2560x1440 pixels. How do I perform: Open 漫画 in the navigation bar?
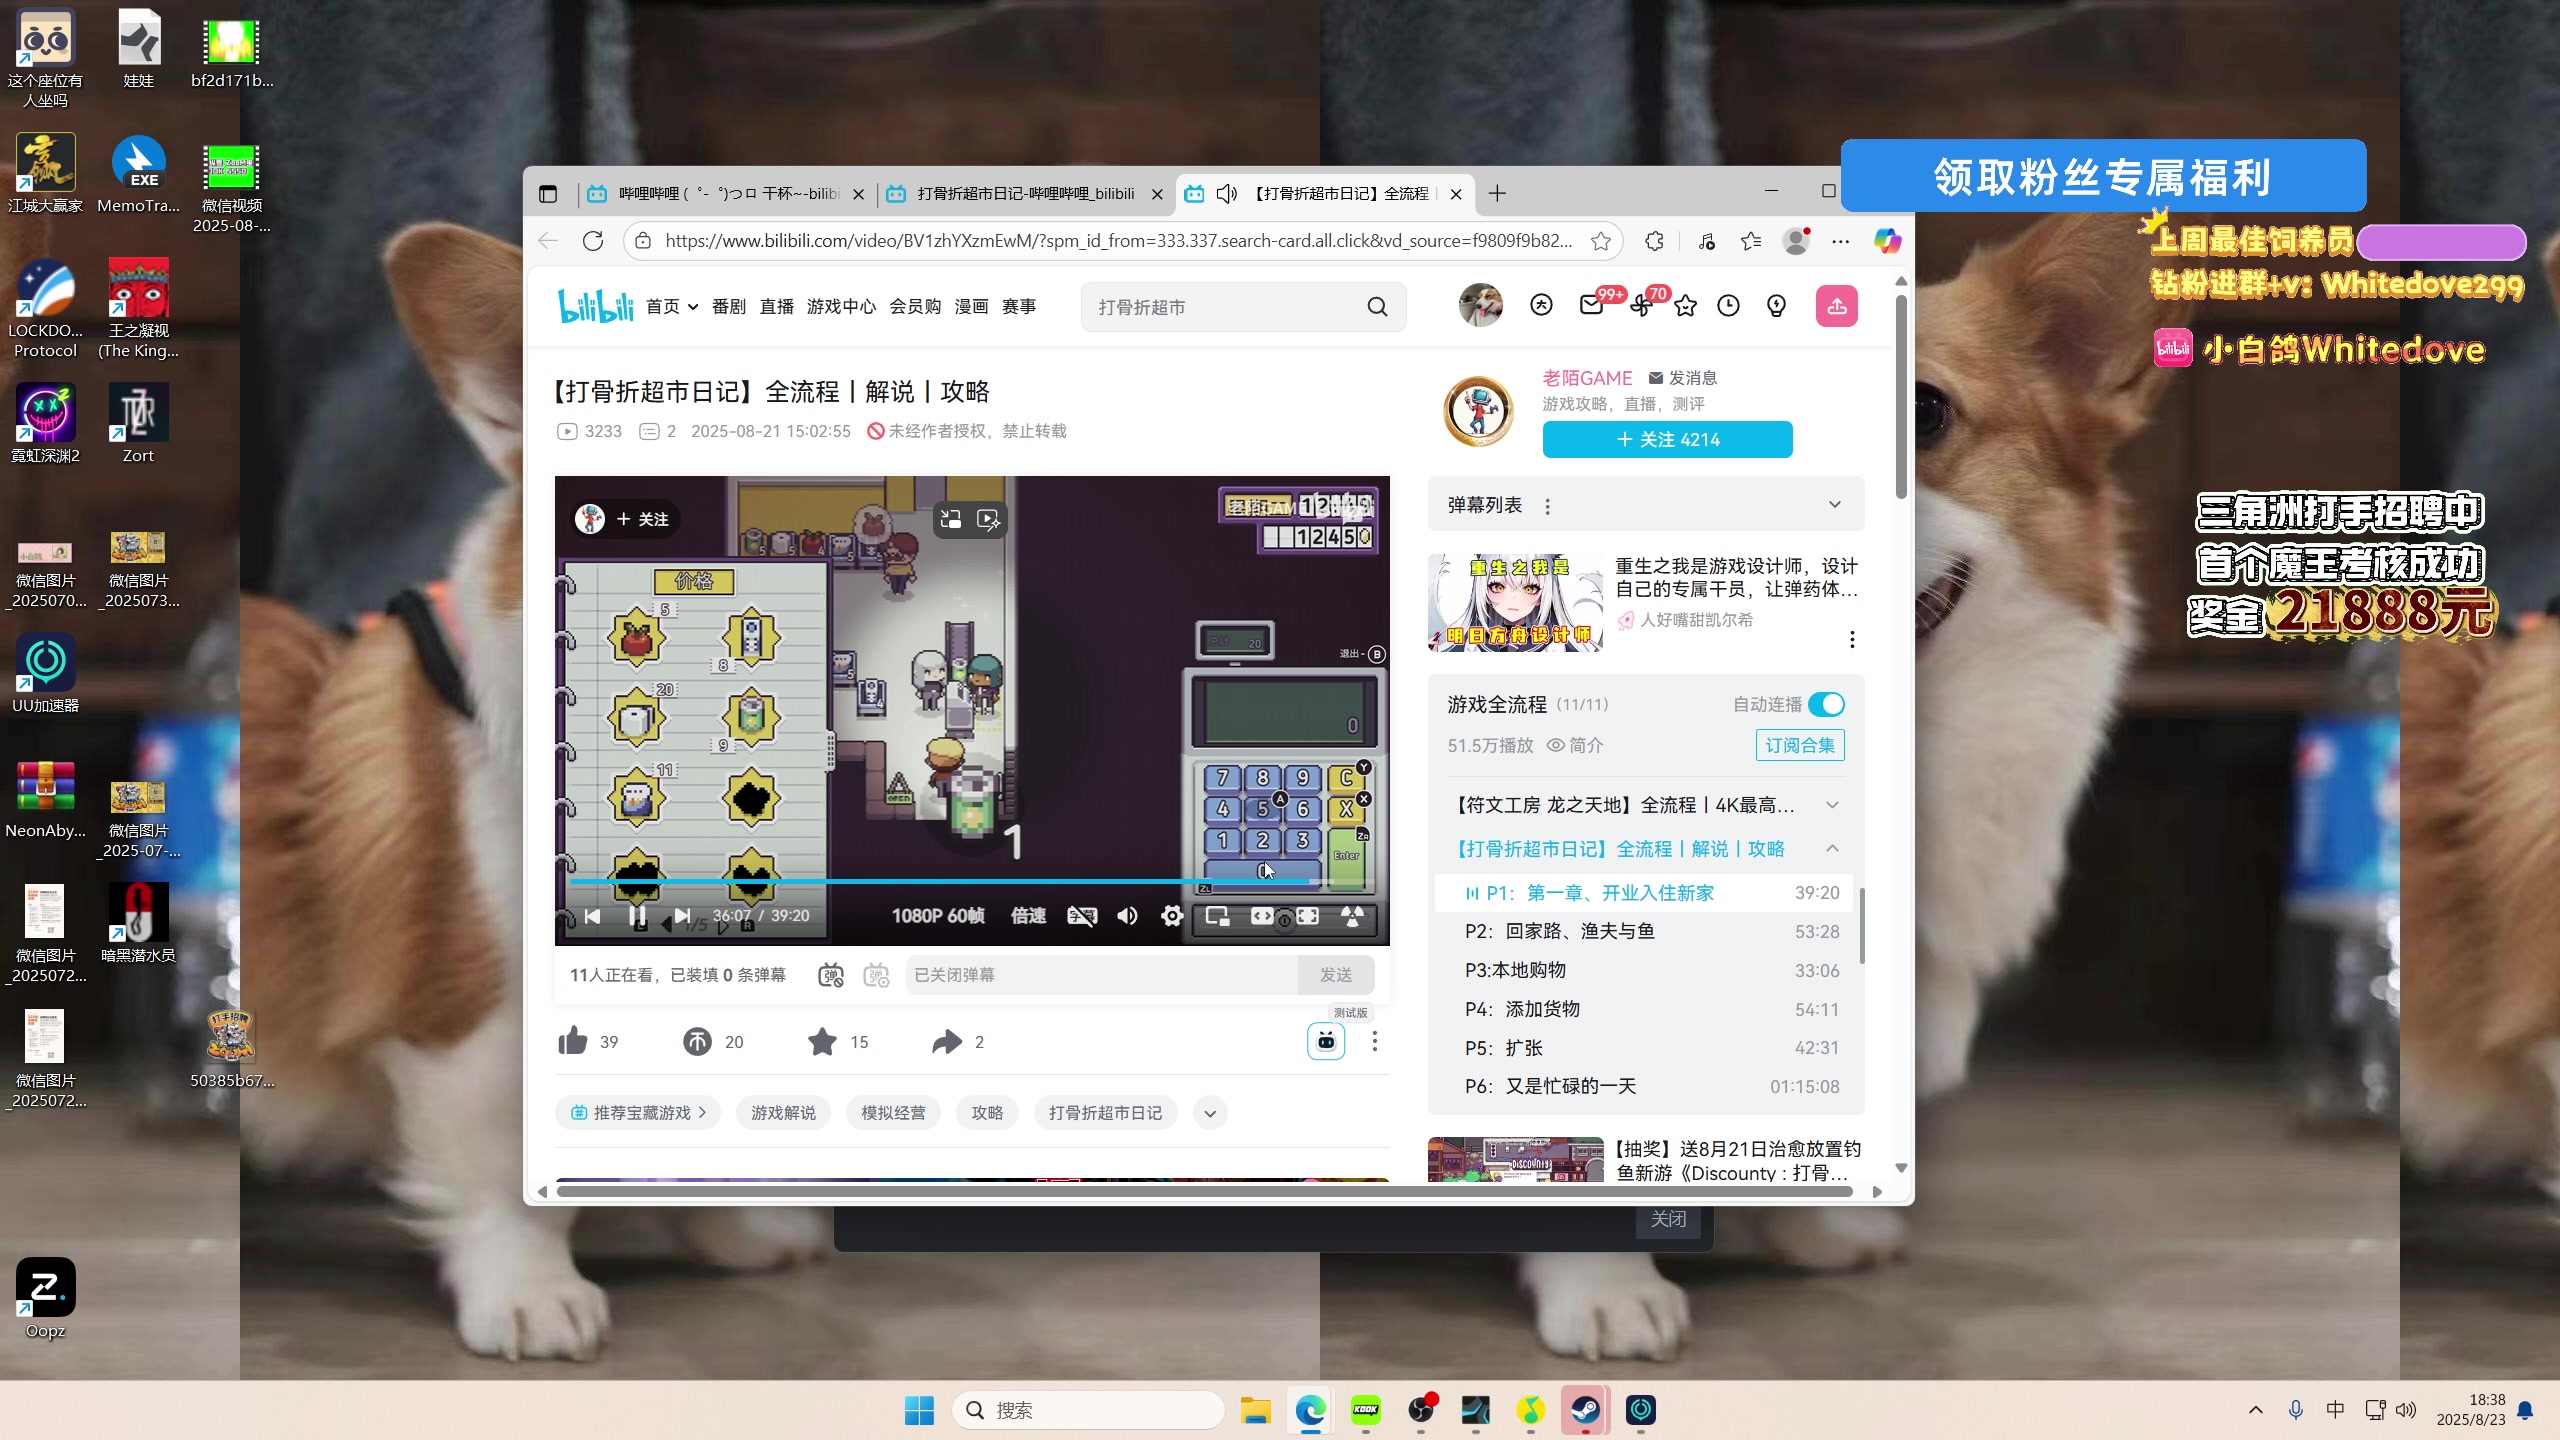971,306
